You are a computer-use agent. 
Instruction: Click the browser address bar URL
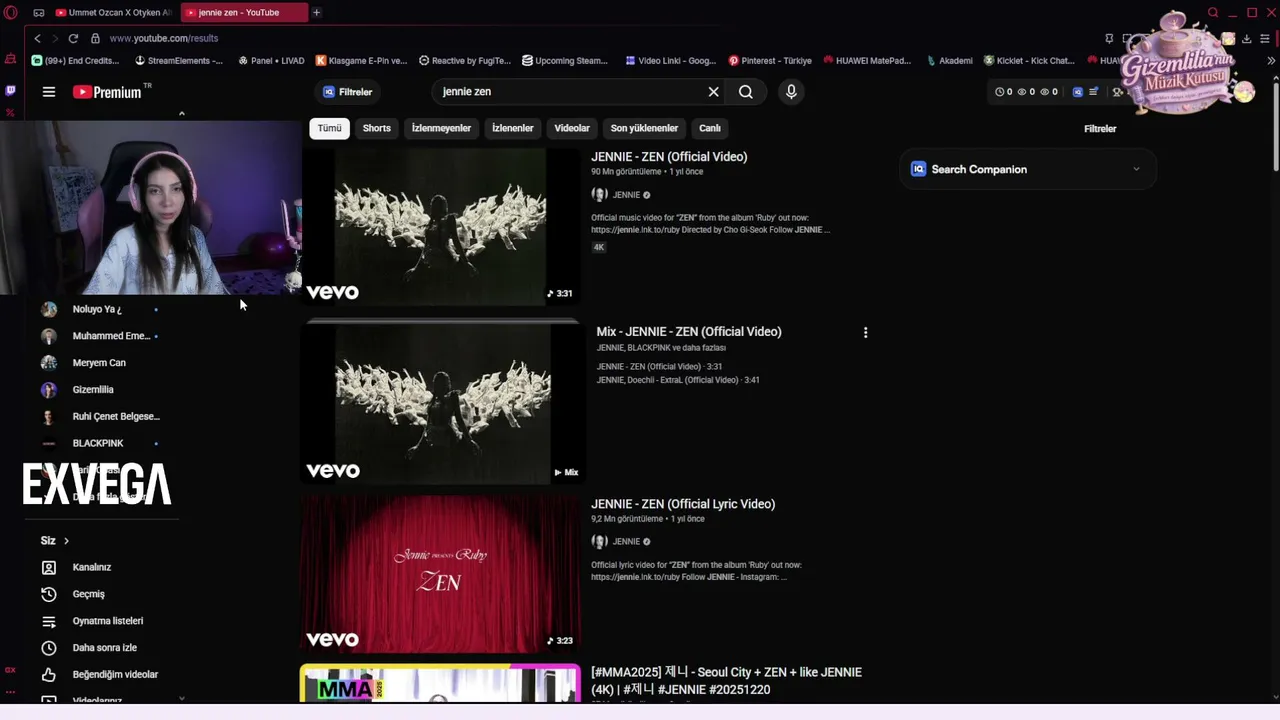164,38
